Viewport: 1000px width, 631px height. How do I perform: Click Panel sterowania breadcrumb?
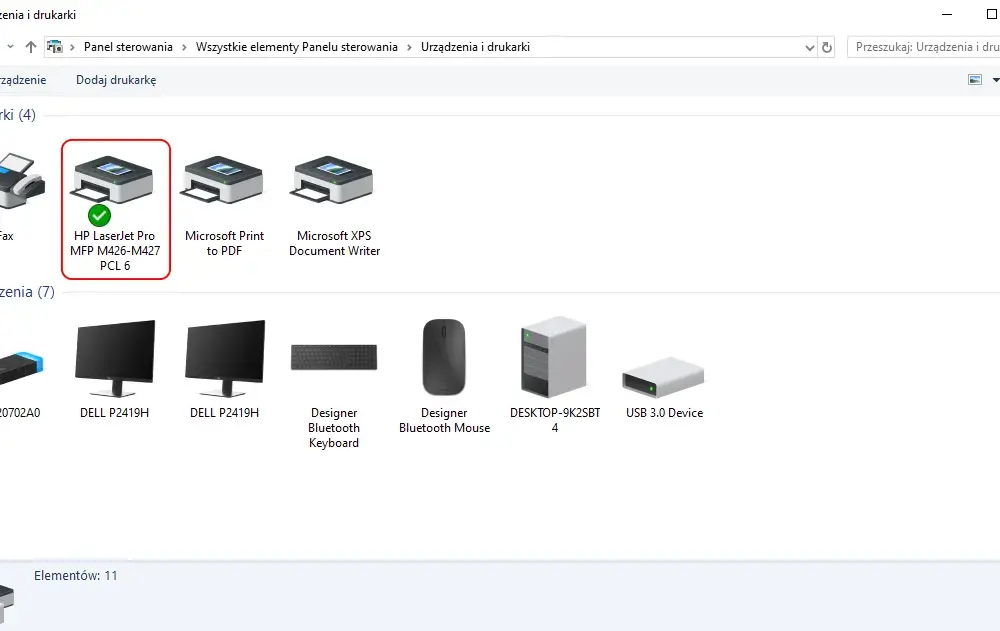click(x=128, y=47)
